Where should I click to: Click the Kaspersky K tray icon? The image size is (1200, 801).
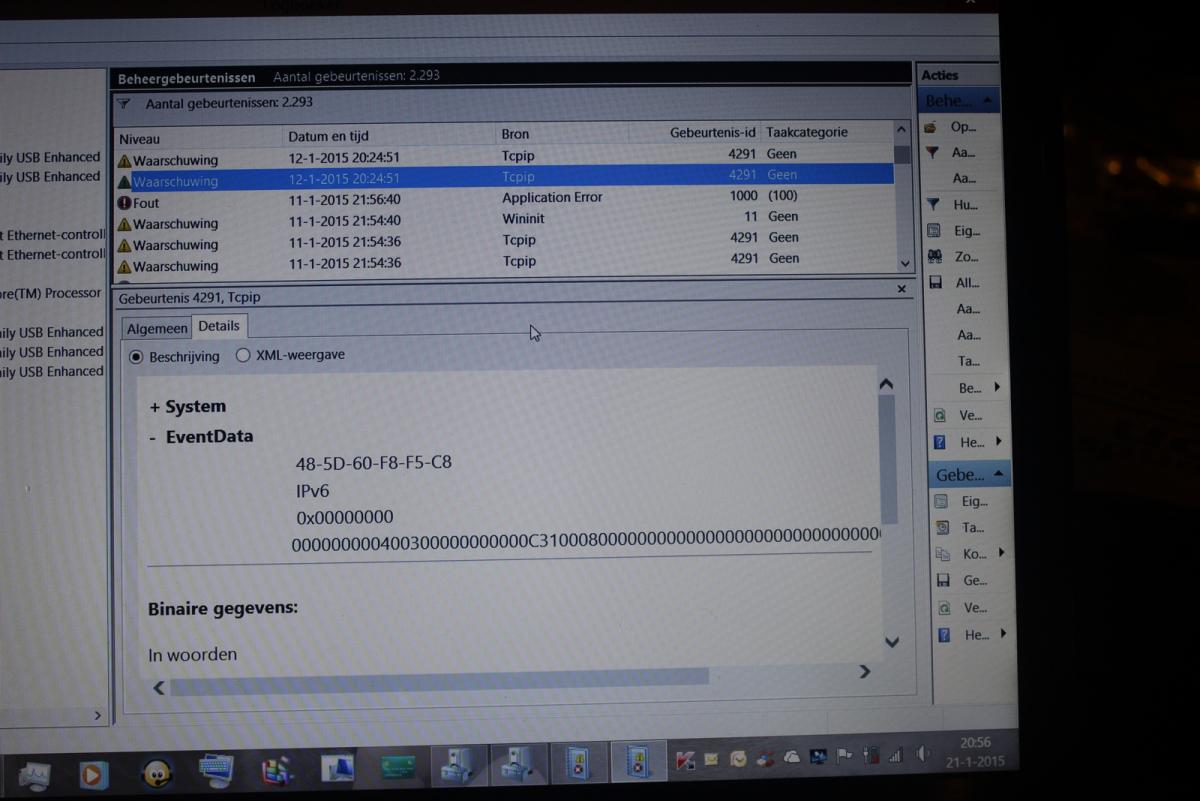click(686, 760)
